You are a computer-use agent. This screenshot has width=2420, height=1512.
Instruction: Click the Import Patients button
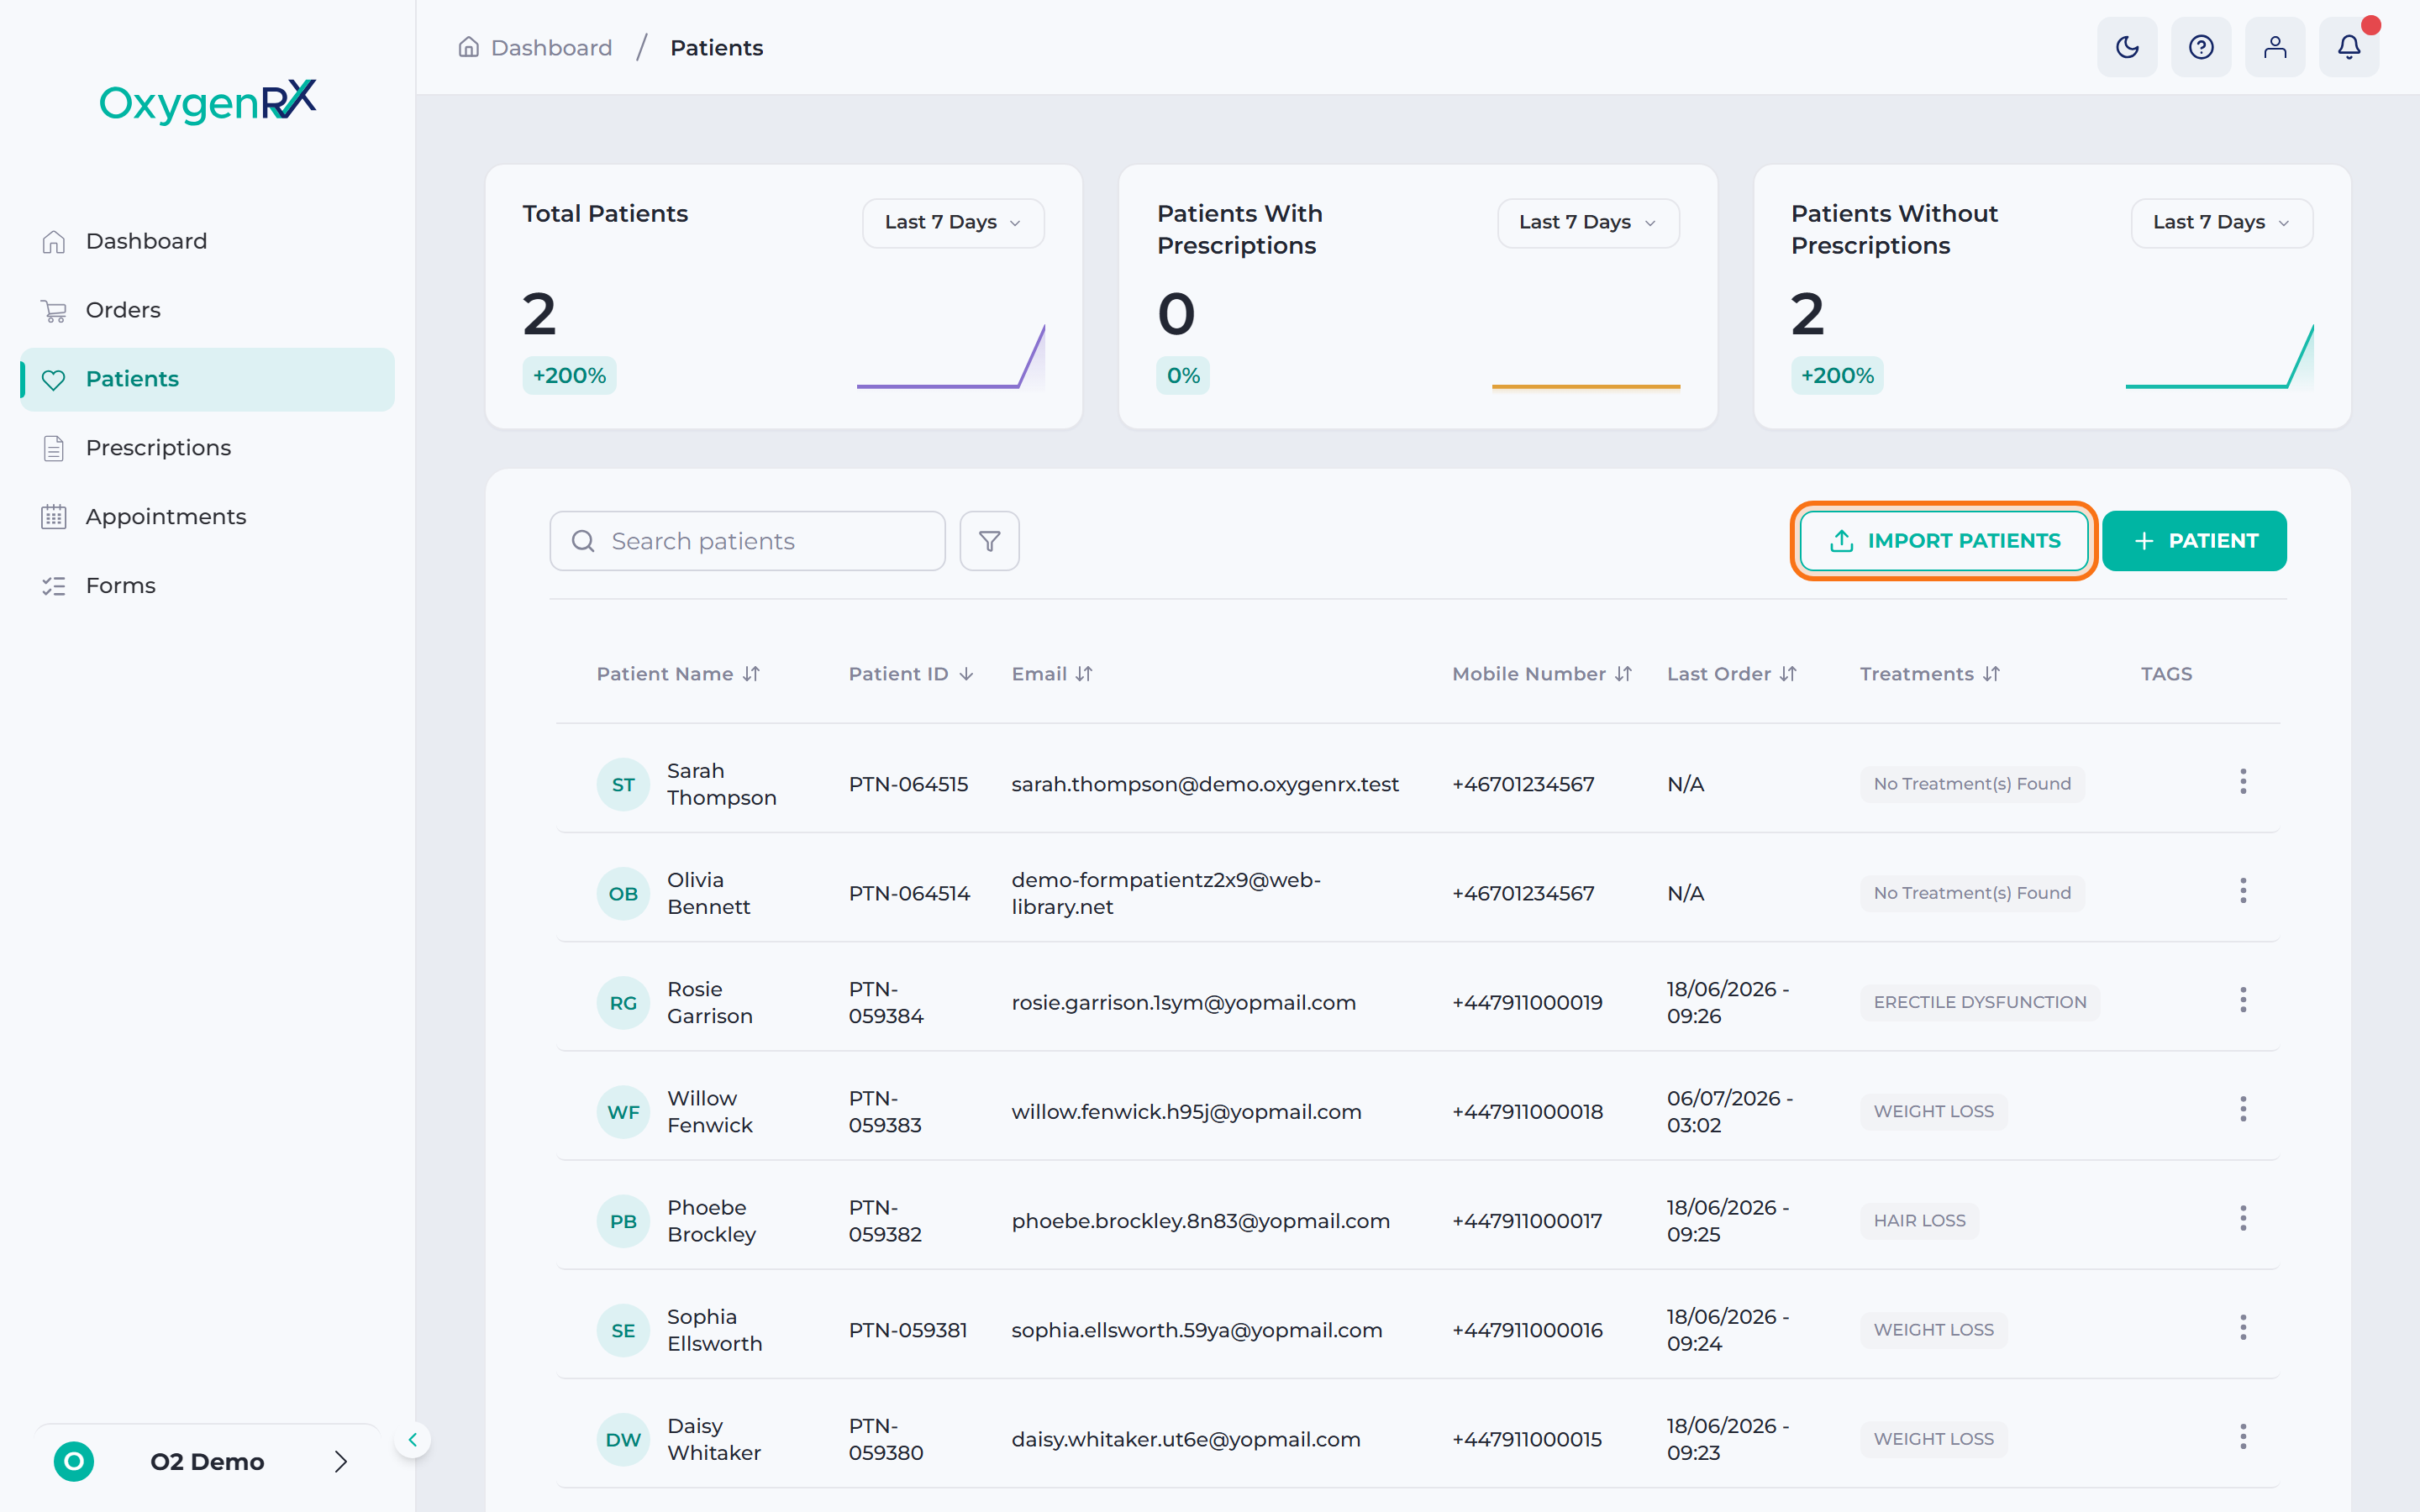(1943, 541)
